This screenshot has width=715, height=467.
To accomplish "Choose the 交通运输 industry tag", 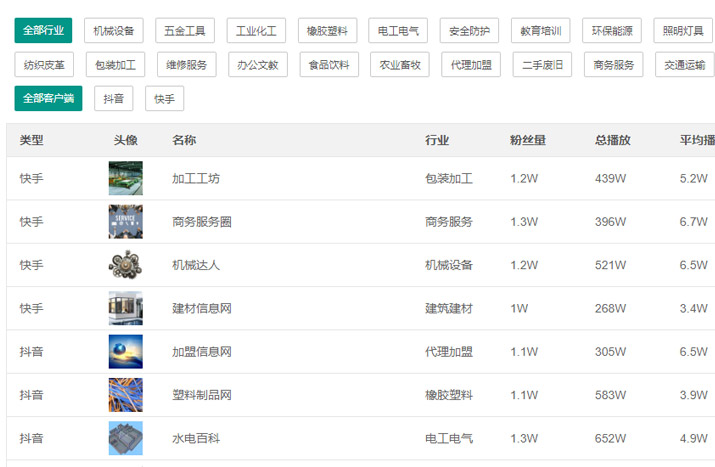I will 685,65.
